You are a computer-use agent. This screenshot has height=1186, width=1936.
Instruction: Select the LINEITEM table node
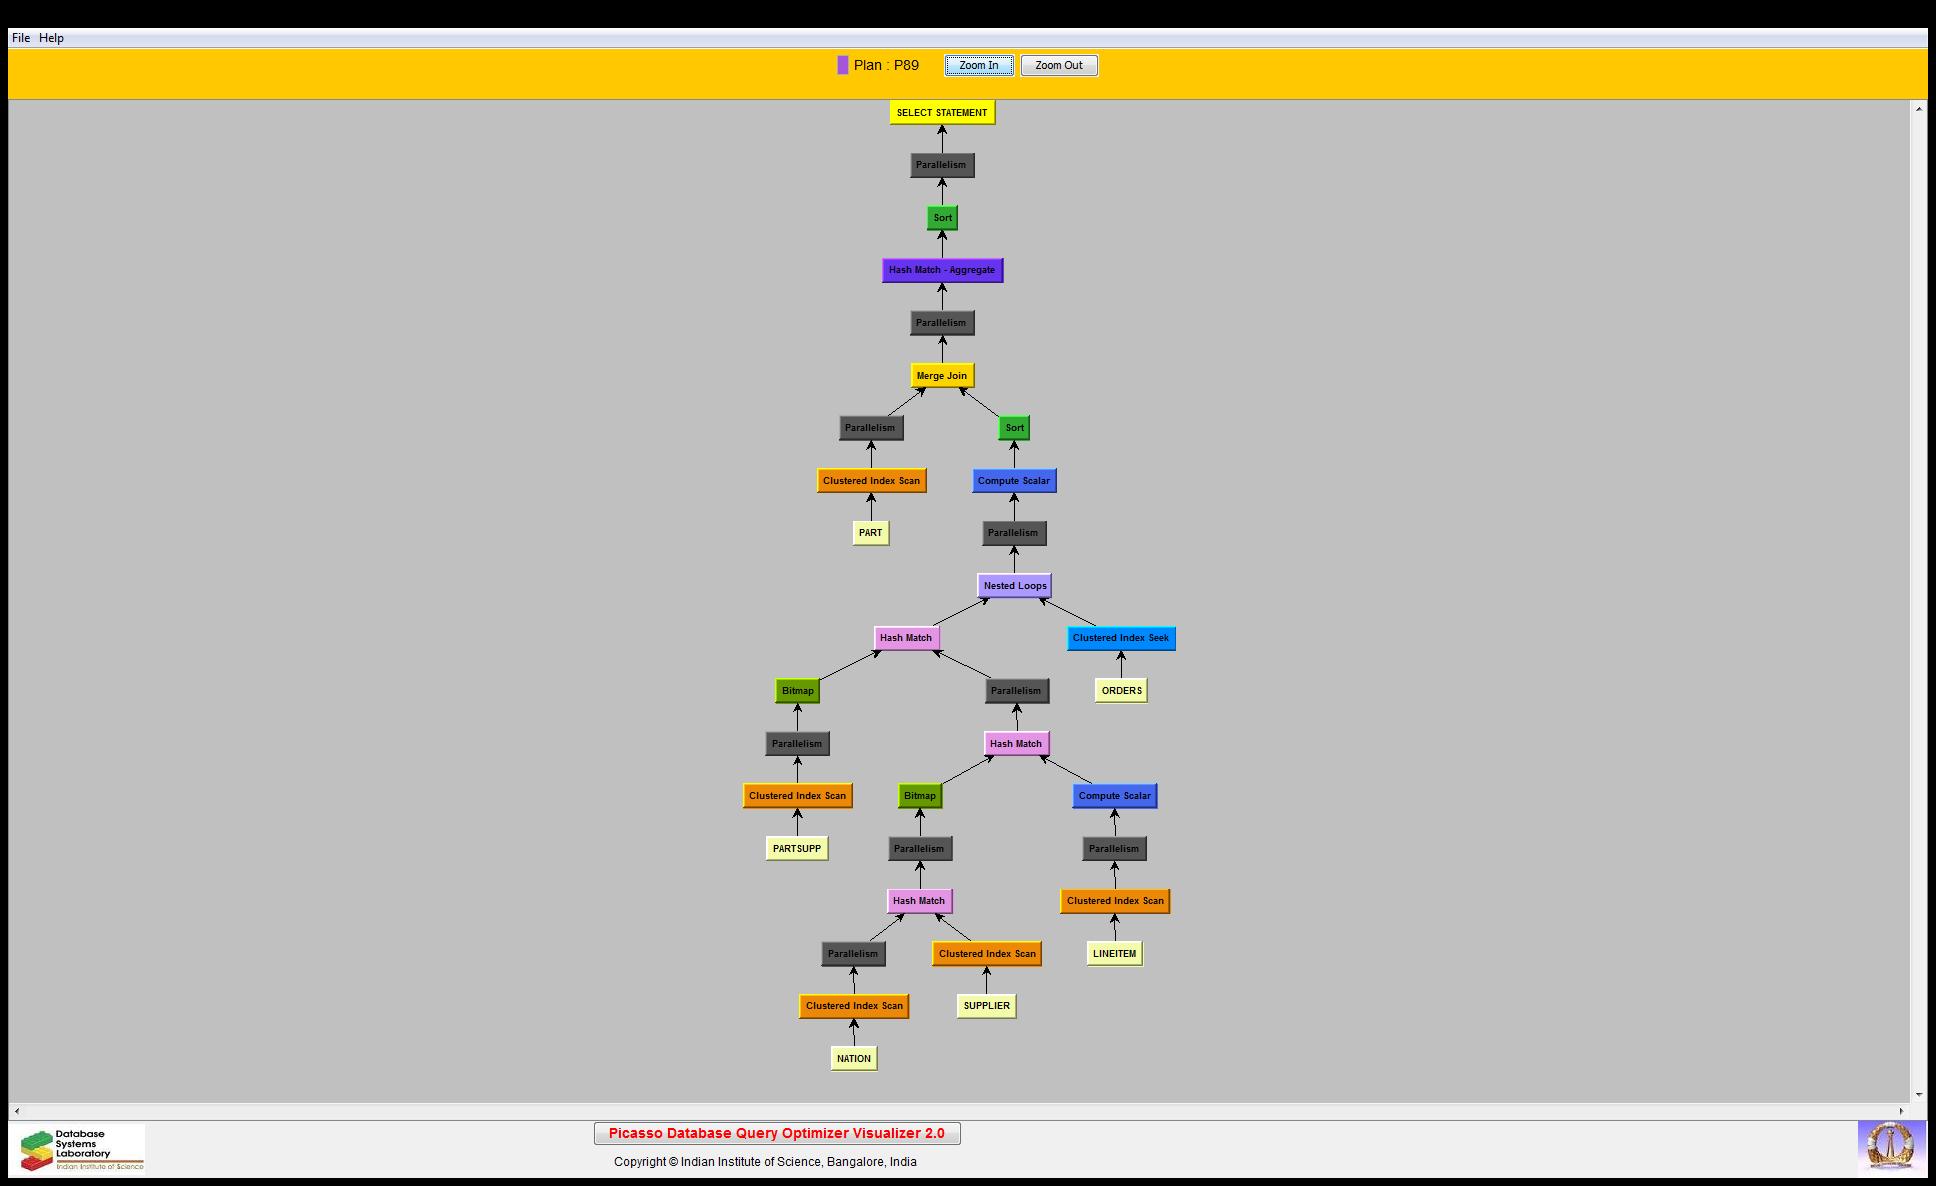(1114, 954)
